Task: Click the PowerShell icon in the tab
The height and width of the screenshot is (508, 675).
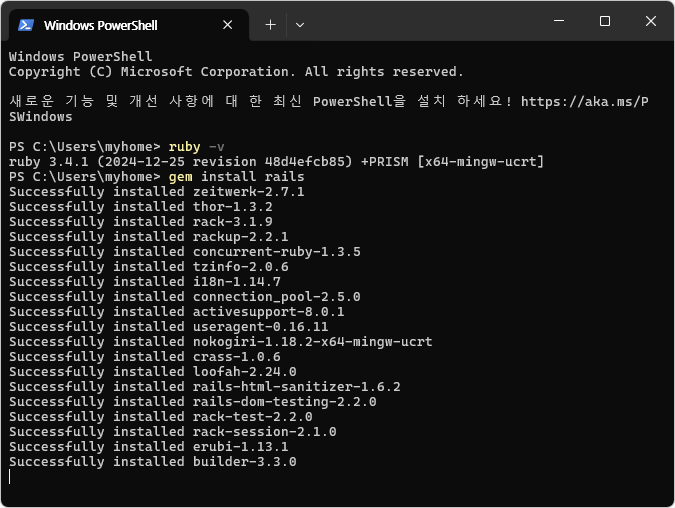Action: tap(26, 25)
